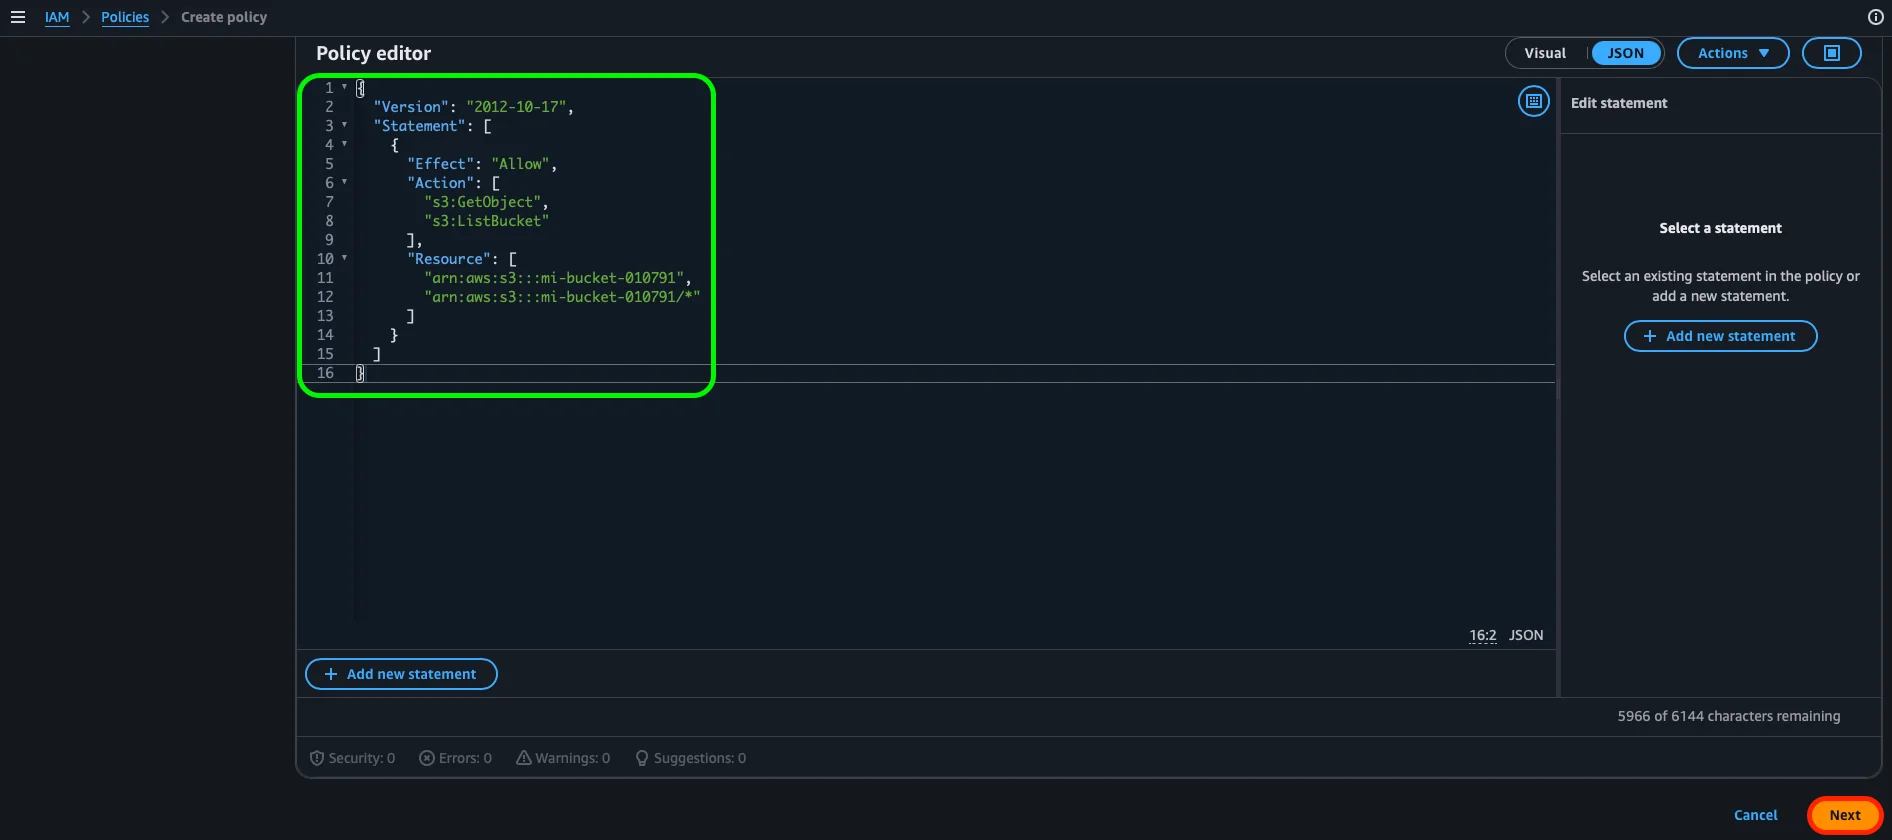Viewport: 1892px width, 840px height.
Task: Click the Create policy breadcrumb text
Action: coord(224,17)
